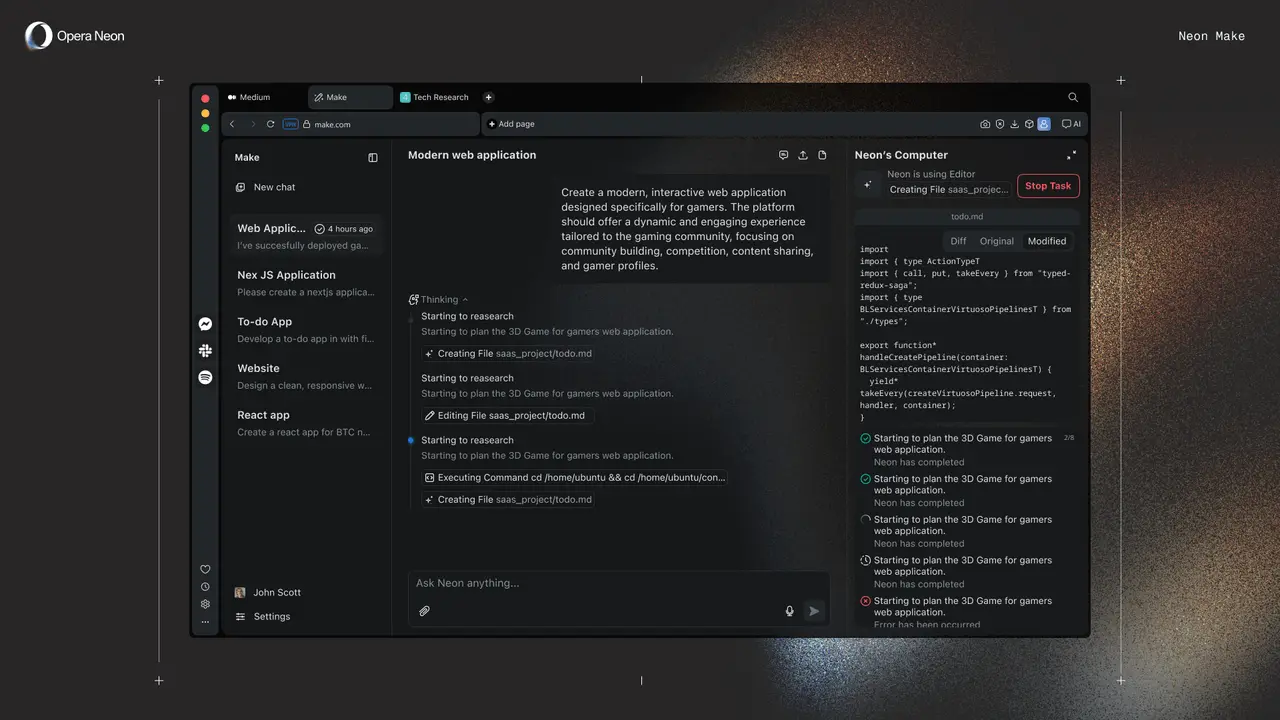Take a snapshot with the camera icon
The height and width of the screenshot is (720, 1280).
point(985,123)
